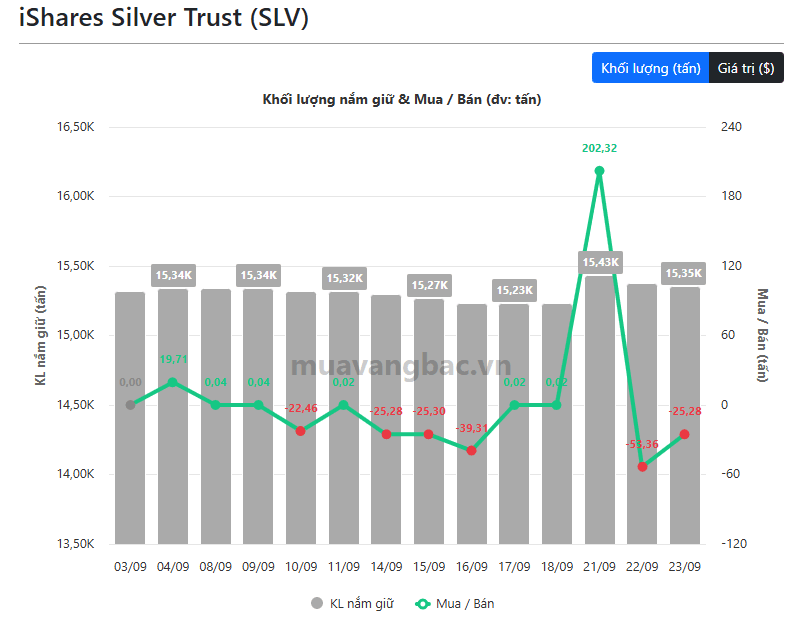Select the 15,43K bar label for 21/09
The image size is (807, 630).
coord(601,262)
